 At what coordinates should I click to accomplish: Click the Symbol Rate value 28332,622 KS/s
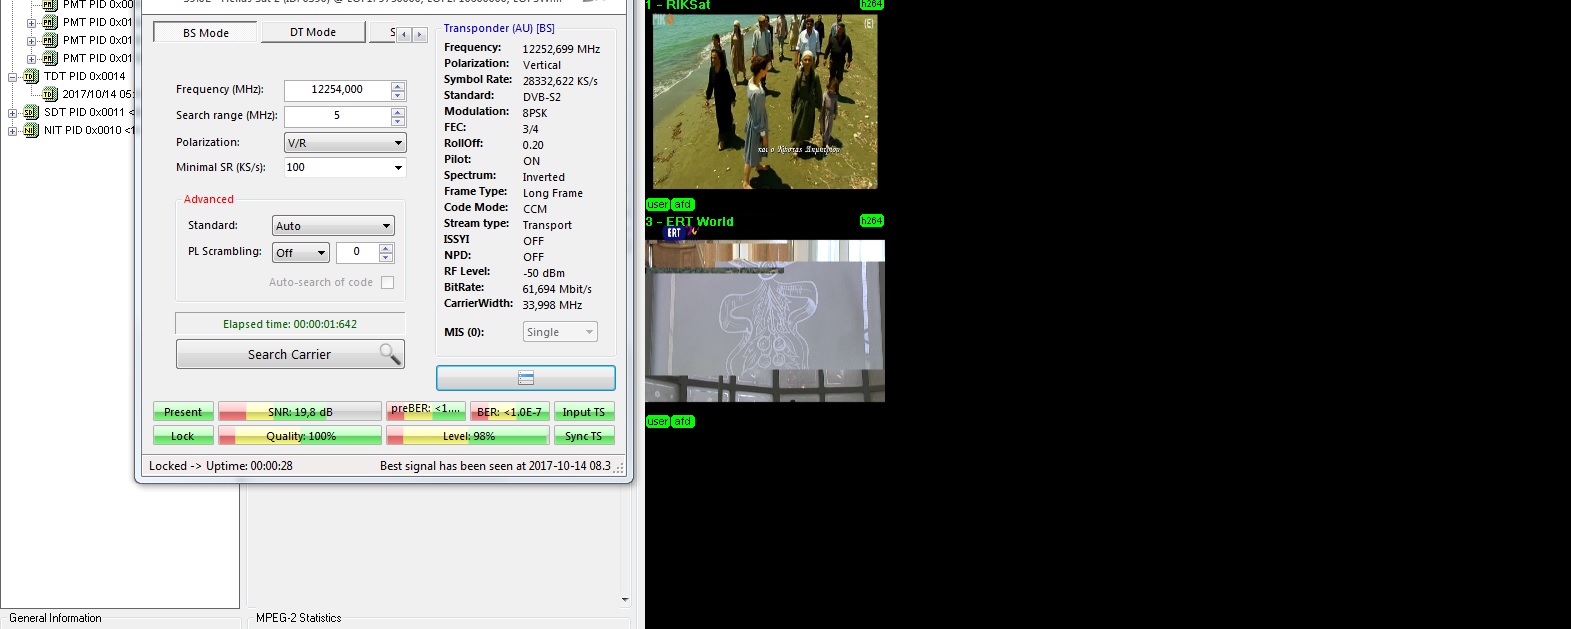[x=560, y=81]
